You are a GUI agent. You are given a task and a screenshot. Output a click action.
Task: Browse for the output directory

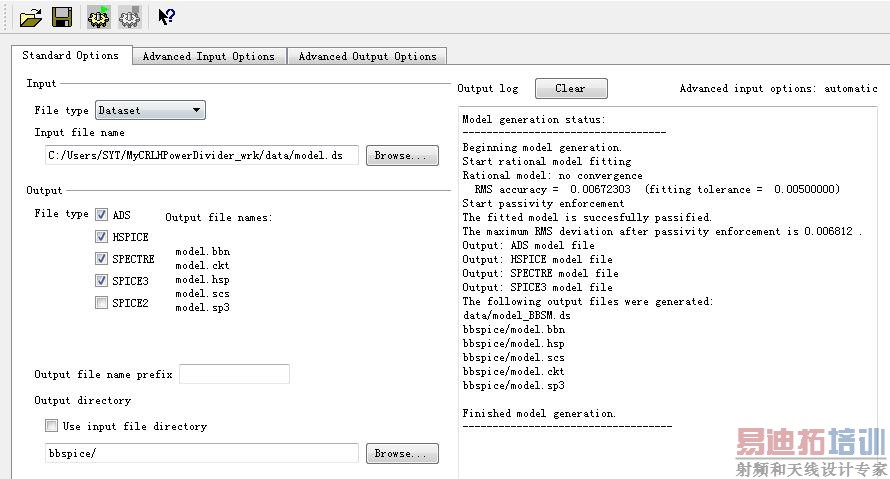pos(401,454)
